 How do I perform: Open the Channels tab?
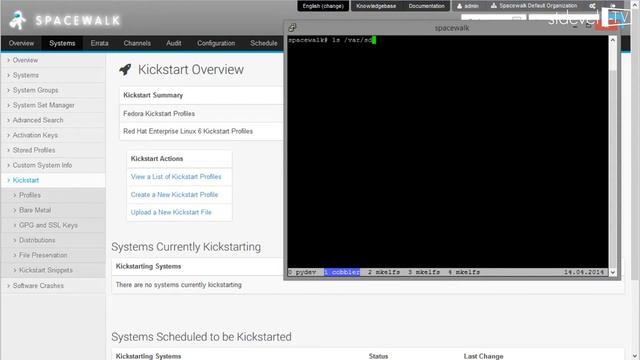[137, 43]
